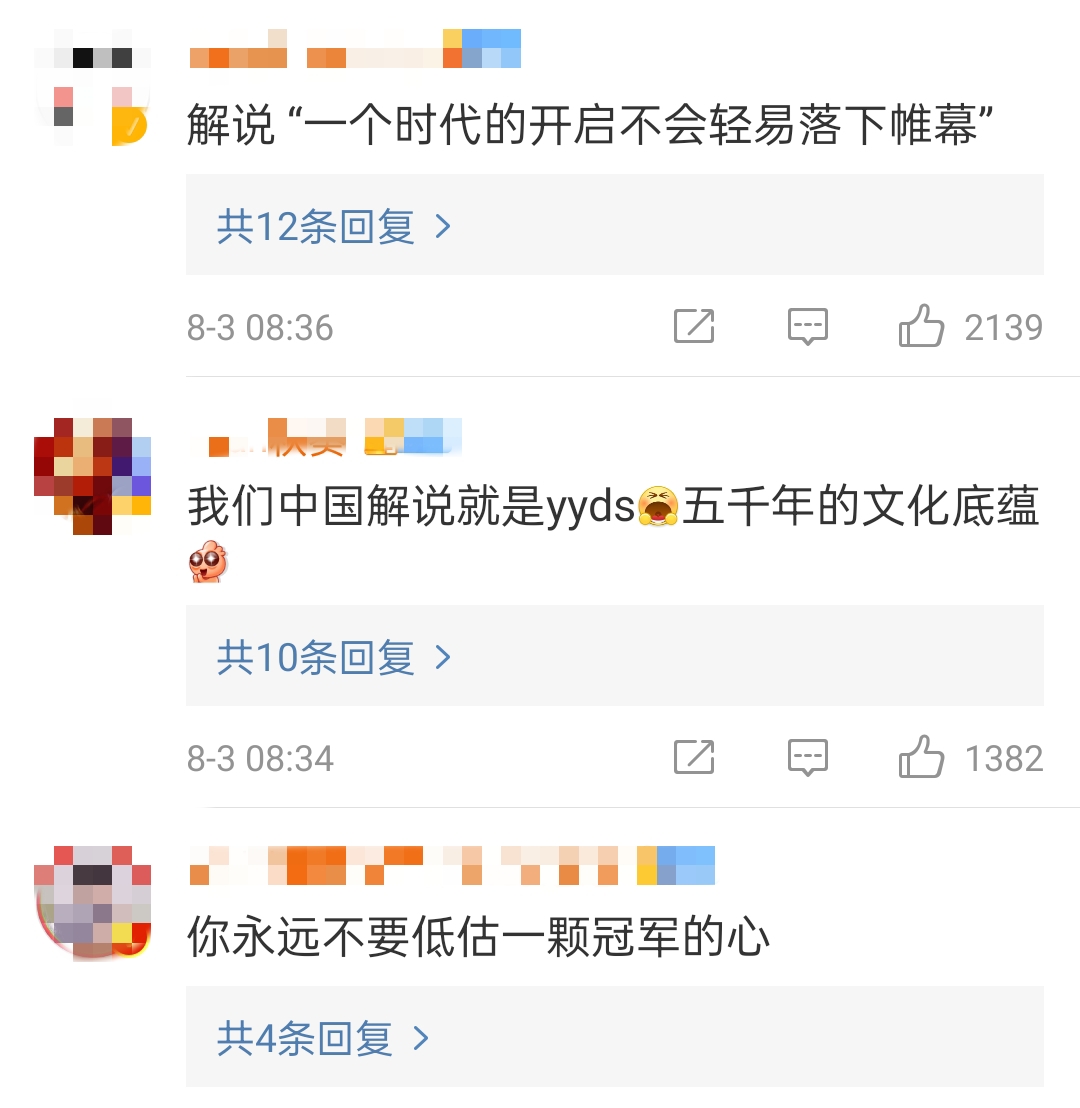1080x1108 pixels.
Task: Click the chevron next to 共12条回复
Action: 443,226
